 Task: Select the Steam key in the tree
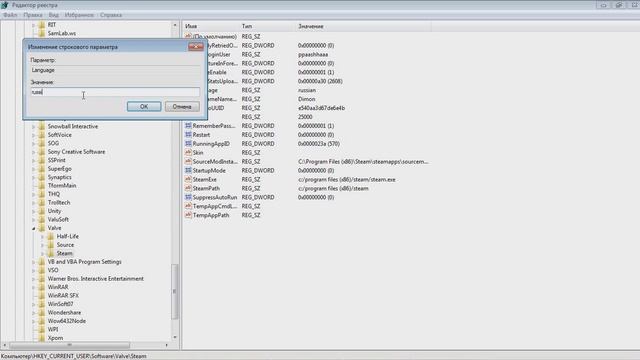[x=64, y=253]
